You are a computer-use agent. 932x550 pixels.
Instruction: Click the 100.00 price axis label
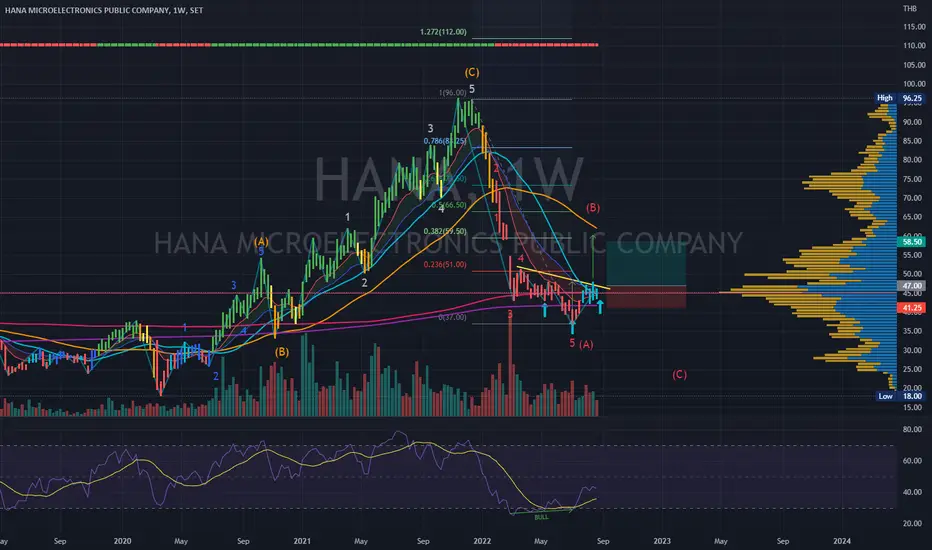point(914,84)
